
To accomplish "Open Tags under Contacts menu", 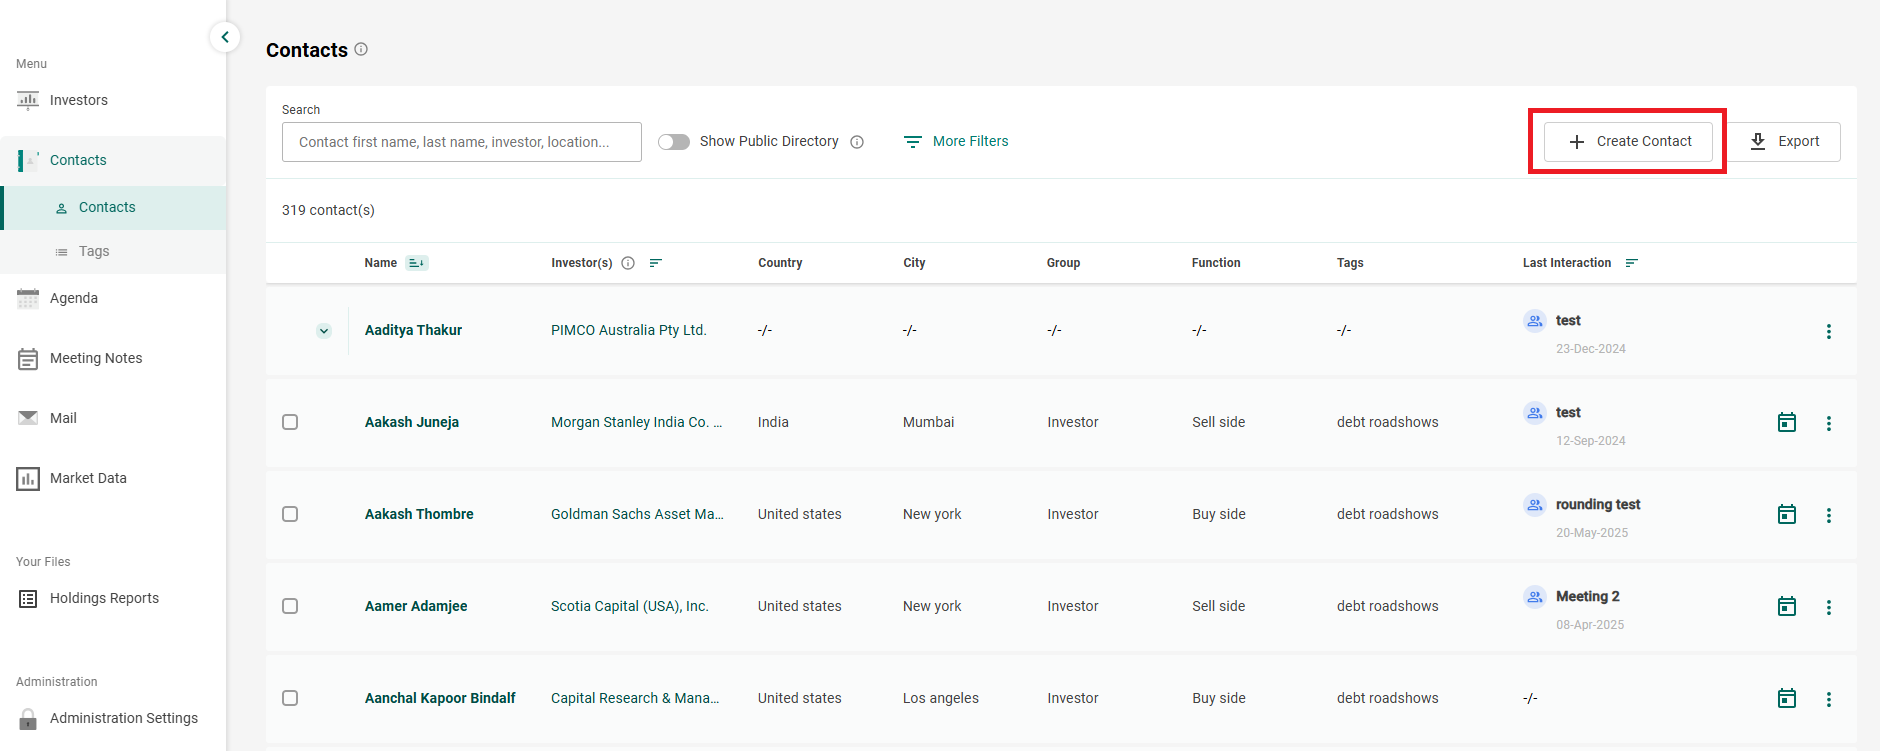I will pos(94,251).
